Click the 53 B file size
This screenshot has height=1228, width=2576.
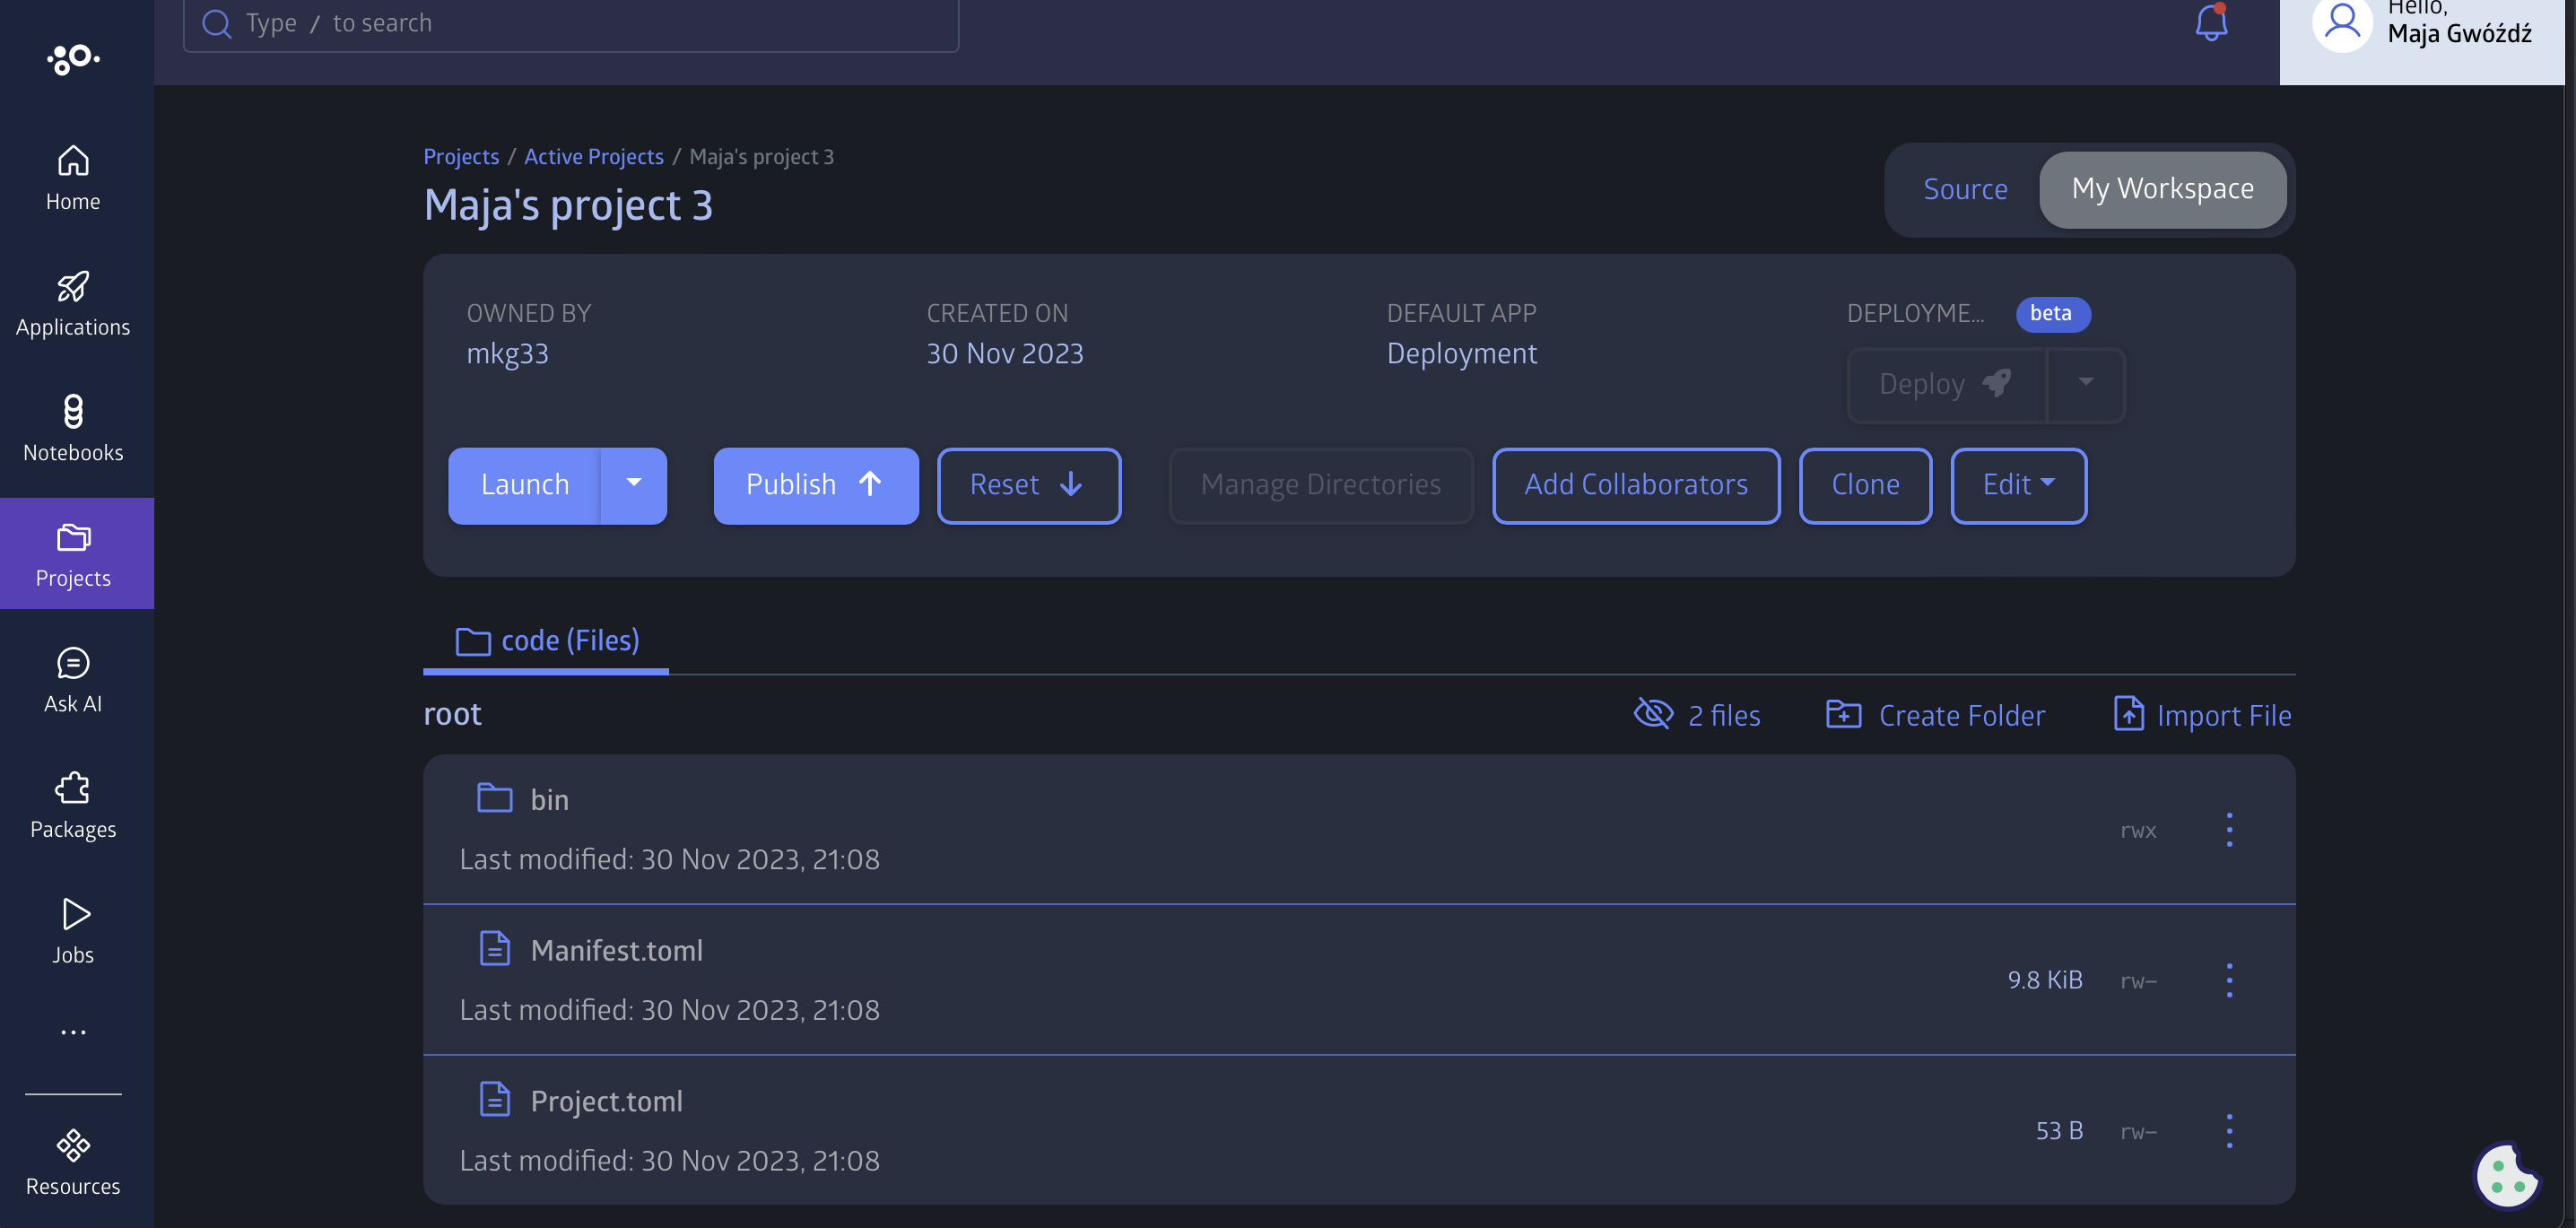tap(2059, 1131)
